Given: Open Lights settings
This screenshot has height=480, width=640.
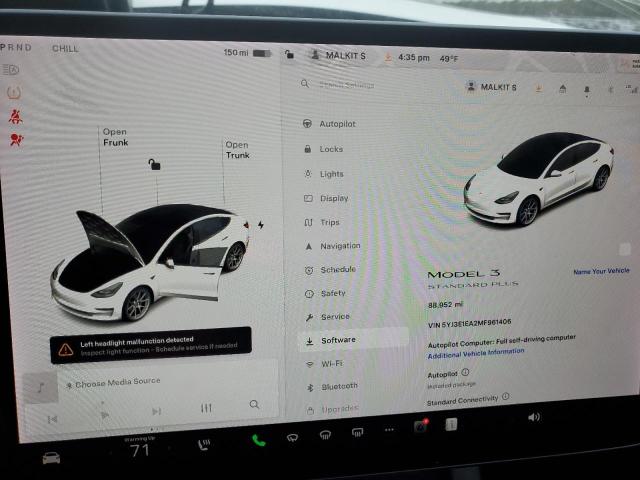Looking at the screenshot, I should coord(324,174).
